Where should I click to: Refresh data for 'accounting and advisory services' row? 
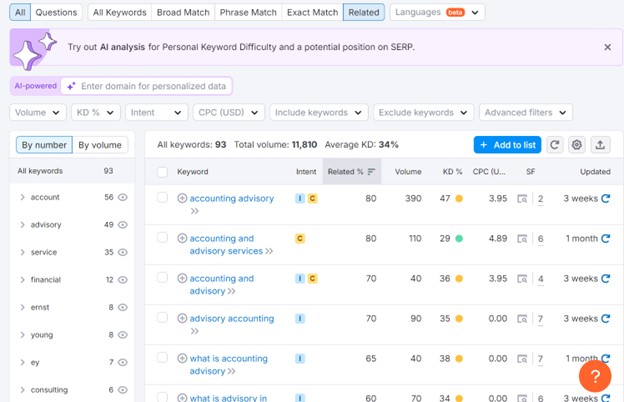605,238
